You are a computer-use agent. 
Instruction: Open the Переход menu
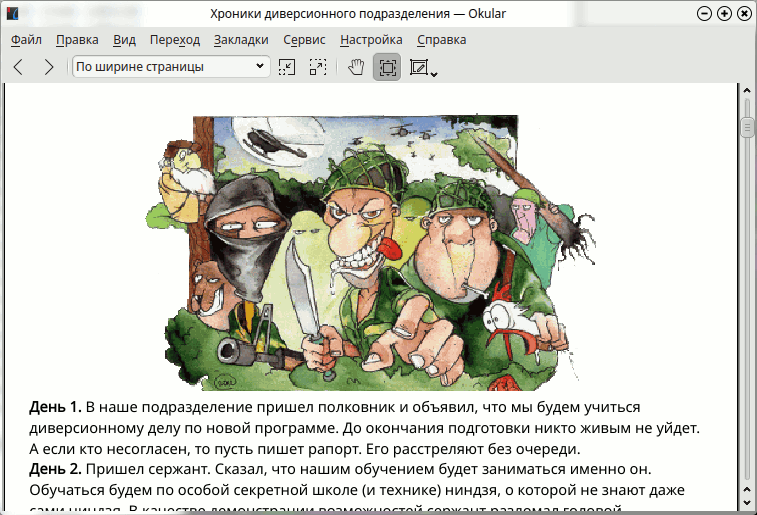tap(175, 40)
